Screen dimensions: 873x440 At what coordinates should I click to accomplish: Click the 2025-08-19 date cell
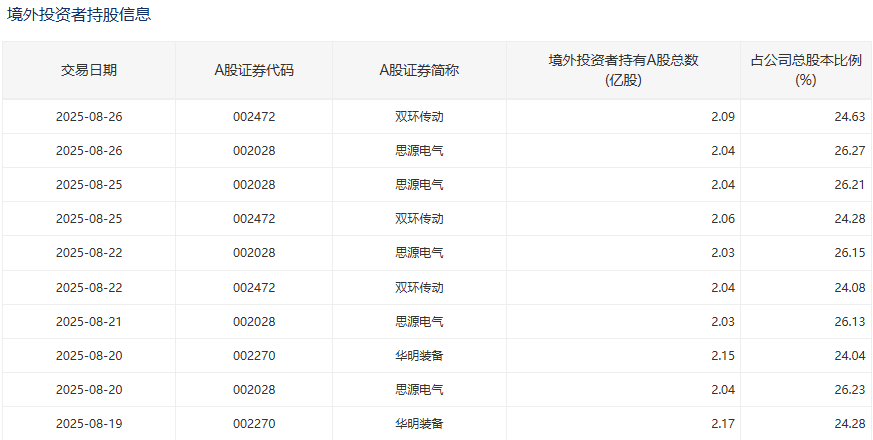(89, 423)
